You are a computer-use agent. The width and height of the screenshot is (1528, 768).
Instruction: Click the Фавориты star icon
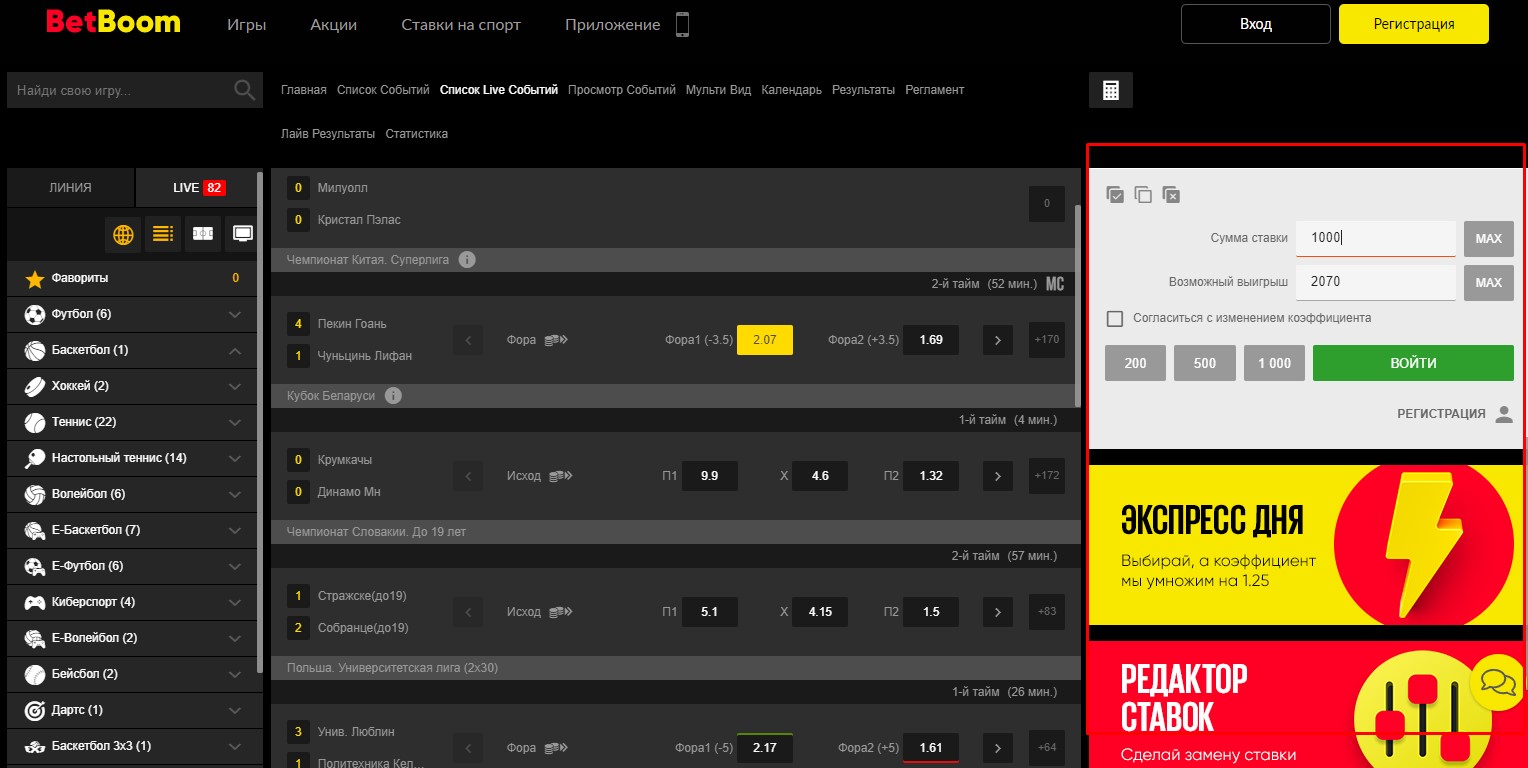(35, 278)
